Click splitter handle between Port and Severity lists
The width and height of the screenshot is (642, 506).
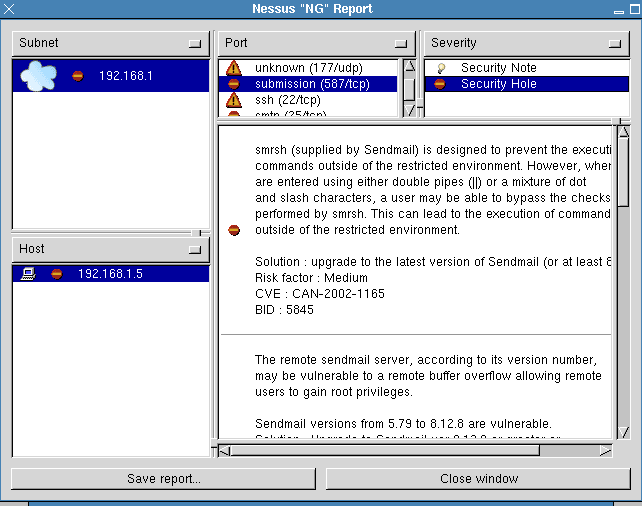[420, 105]
